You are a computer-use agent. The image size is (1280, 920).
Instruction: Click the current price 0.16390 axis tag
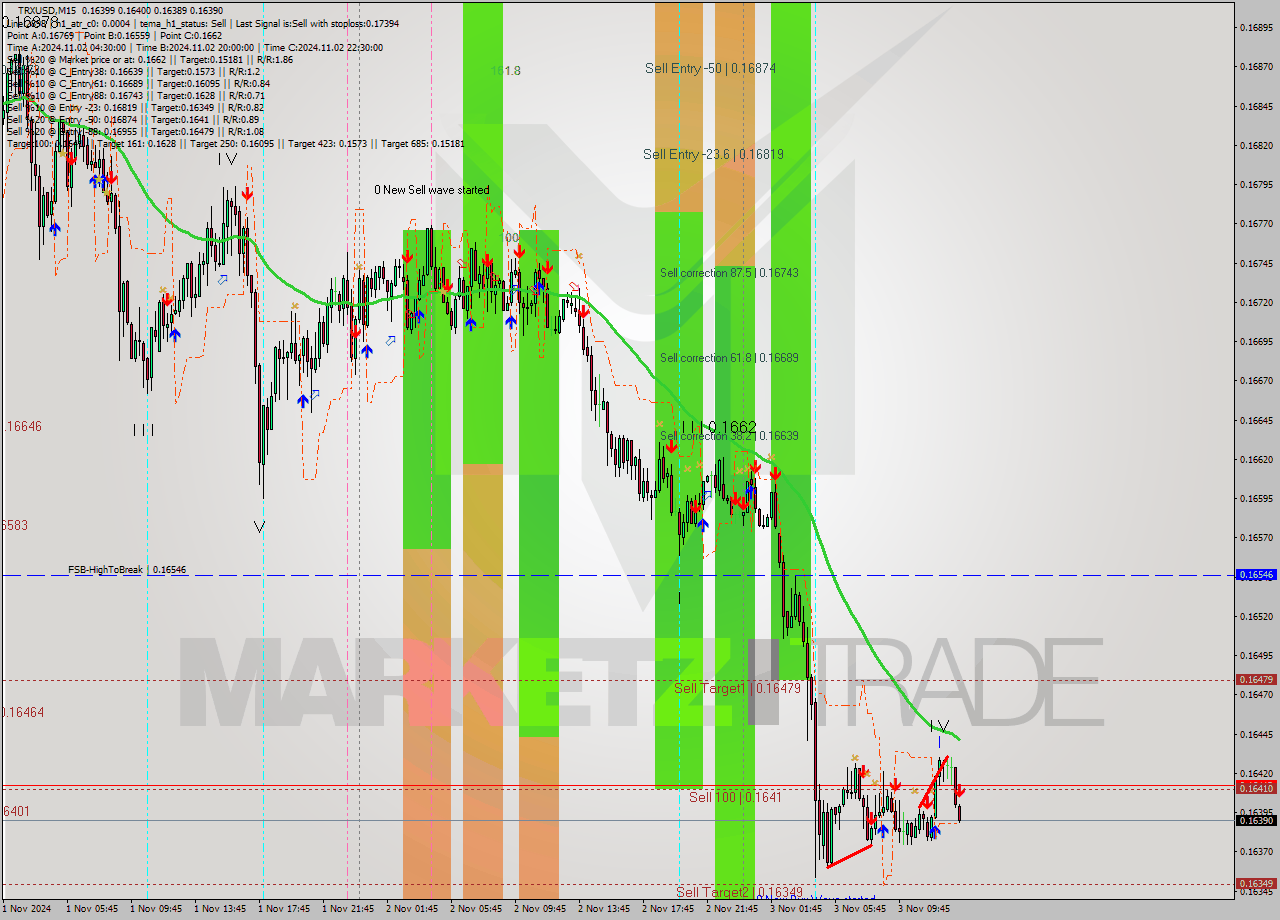point(1256,820)
